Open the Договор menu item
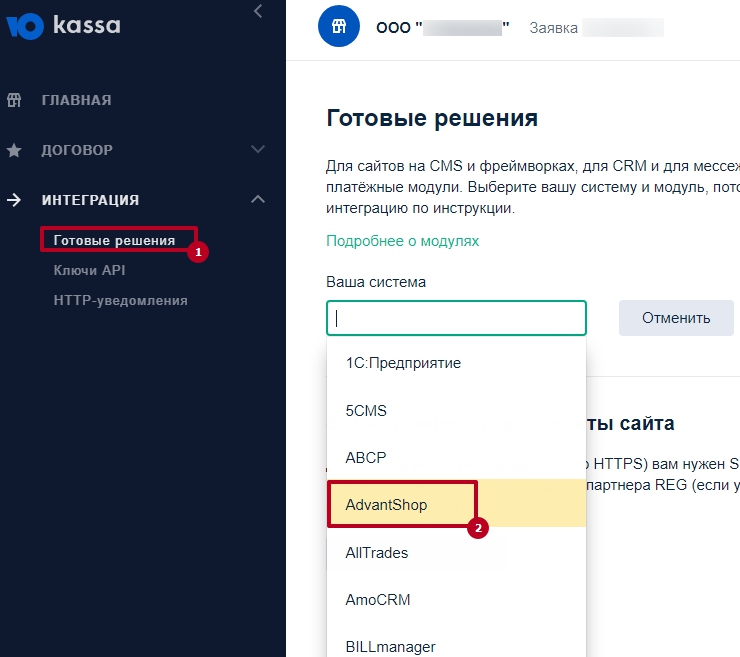The width and height of the screenshot is (740, 657). 77,150
